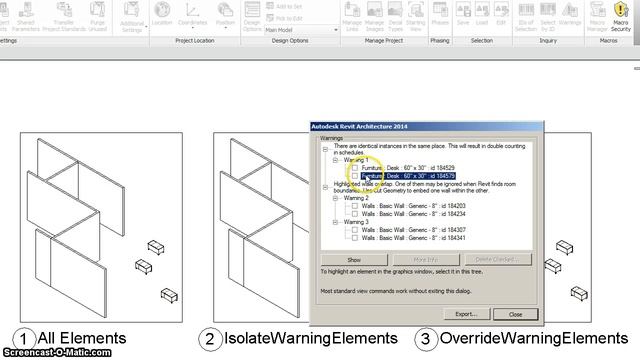
Task: Run Purge Unused tool
Action: coord(97,16)
